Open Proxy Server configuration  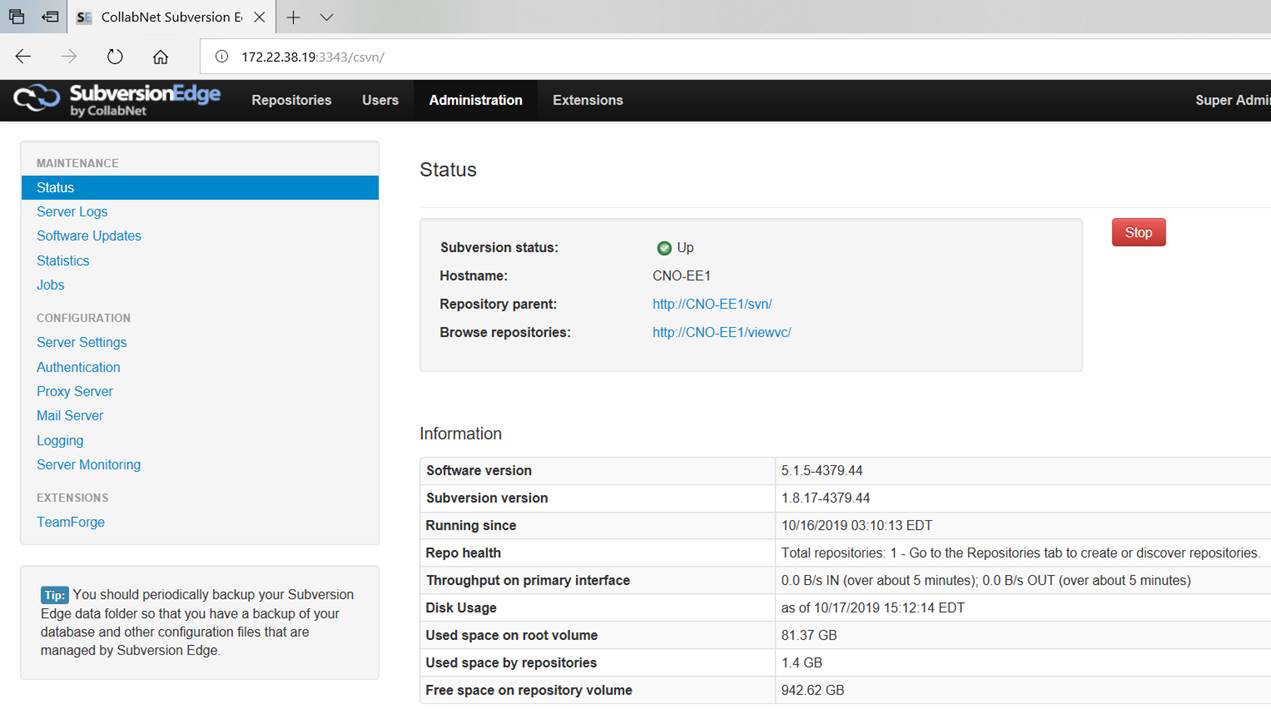[x=75, y=391]
